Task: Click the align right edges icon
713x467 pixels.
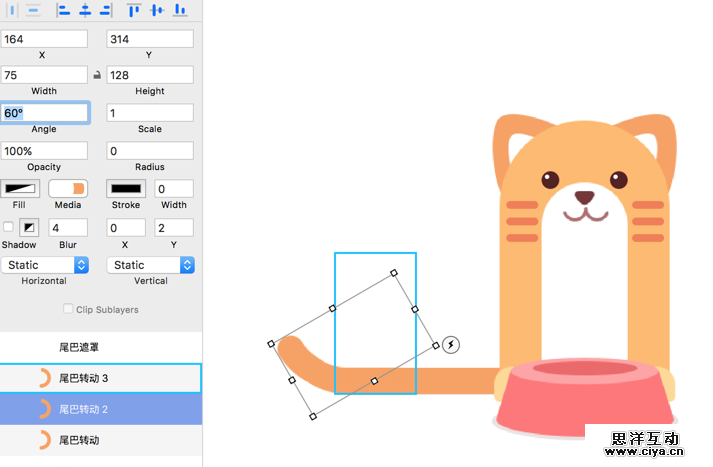Action: pyautogui.click(x=106, y=10)
